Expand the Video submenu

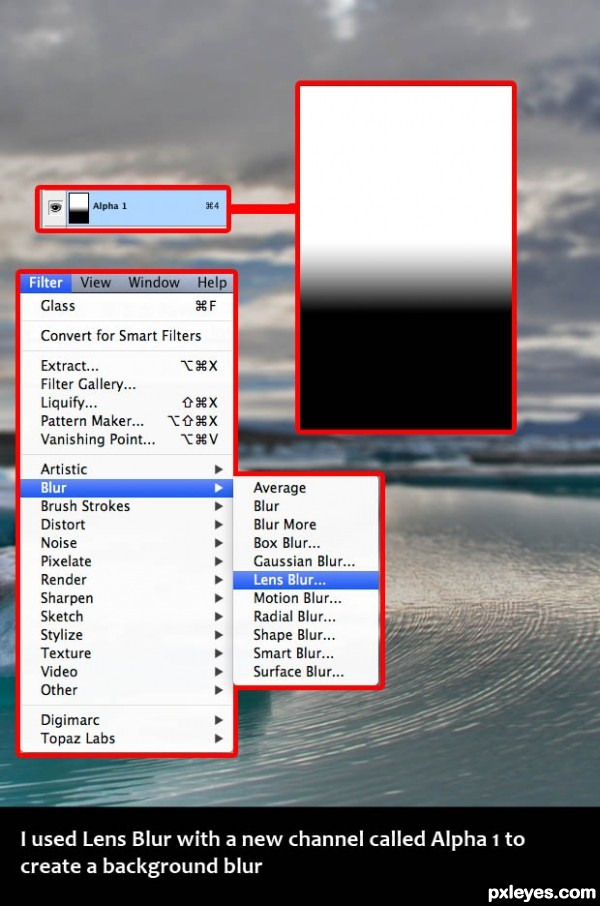[127, 671]
